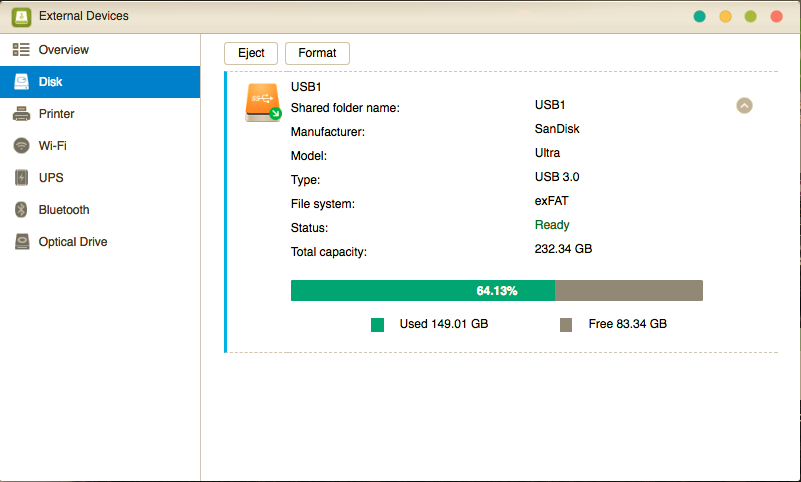
Task: Click the Wi-Fi signal icon
Action: pyautogui.click(x=21, y=146)
